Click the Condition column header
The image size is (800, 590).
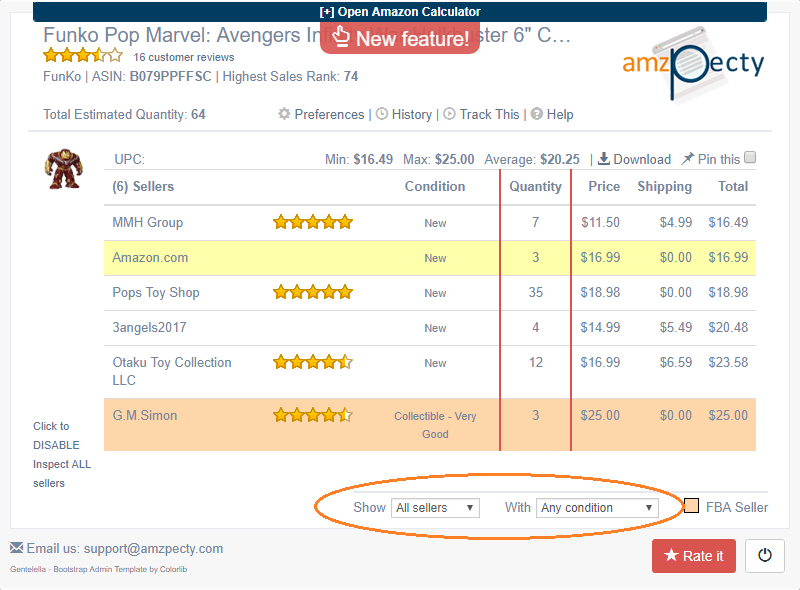435,186
